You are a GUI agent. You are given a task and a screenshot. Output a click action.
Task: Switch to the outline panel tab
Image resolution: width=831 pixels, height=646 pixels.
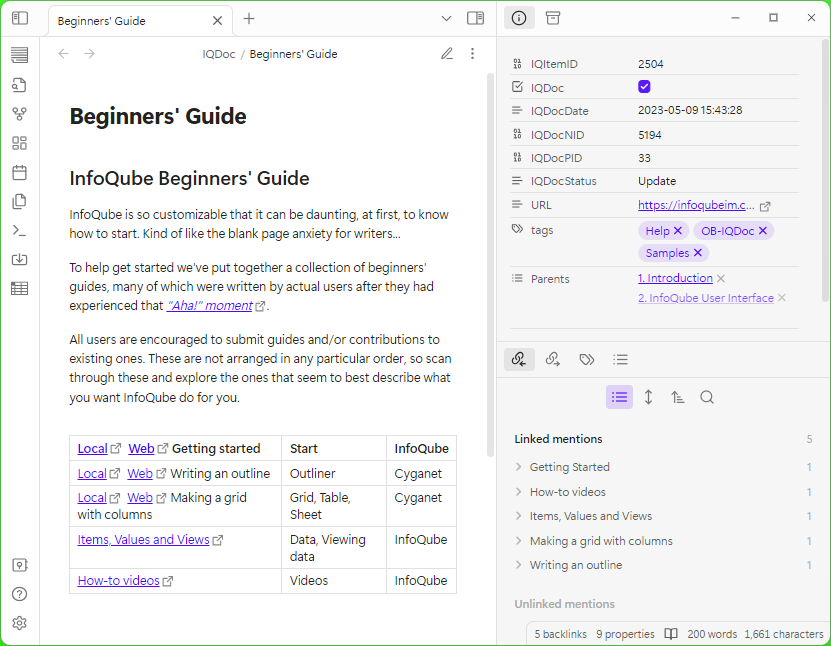coord(621,359)
